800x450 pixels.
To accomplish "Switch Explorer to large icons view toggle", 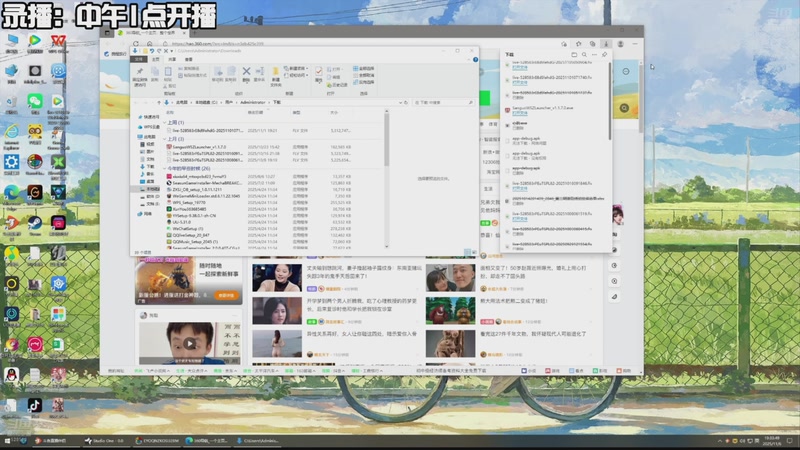I will 474,252.
